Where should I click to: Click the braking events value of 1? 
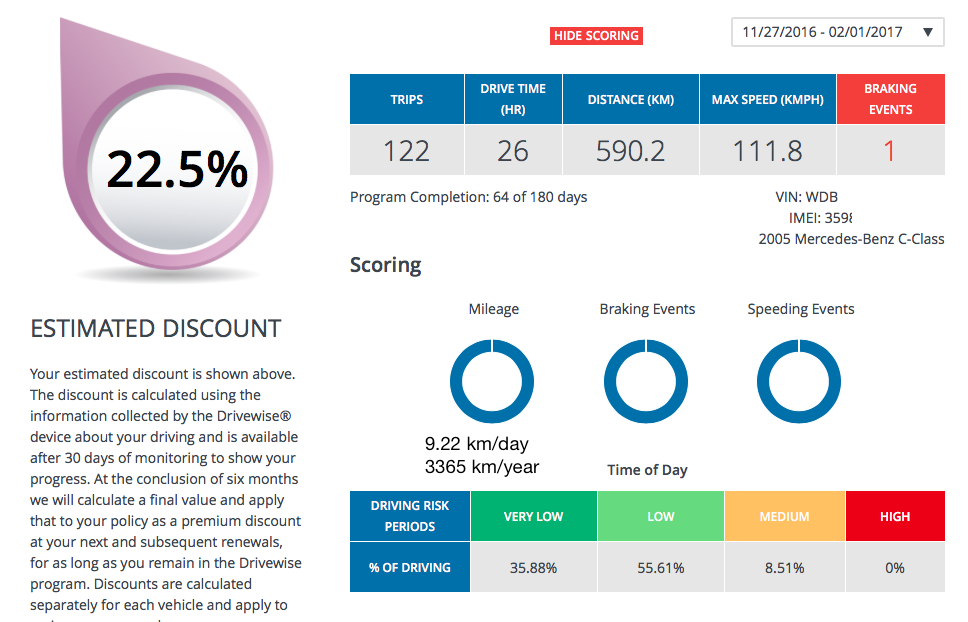click(x=890, y=151)
